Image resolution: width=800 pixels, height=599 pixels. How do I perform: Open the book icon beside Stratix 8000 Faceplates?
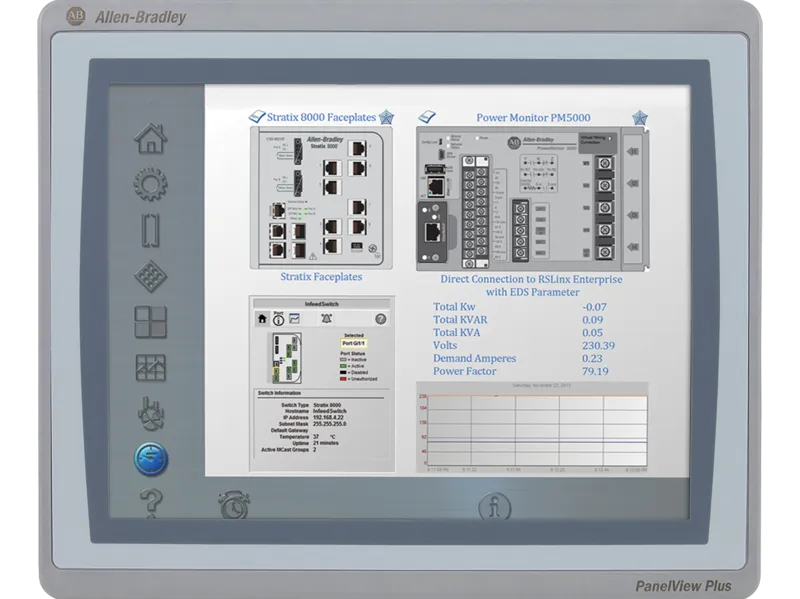click(x=257, y=117)
